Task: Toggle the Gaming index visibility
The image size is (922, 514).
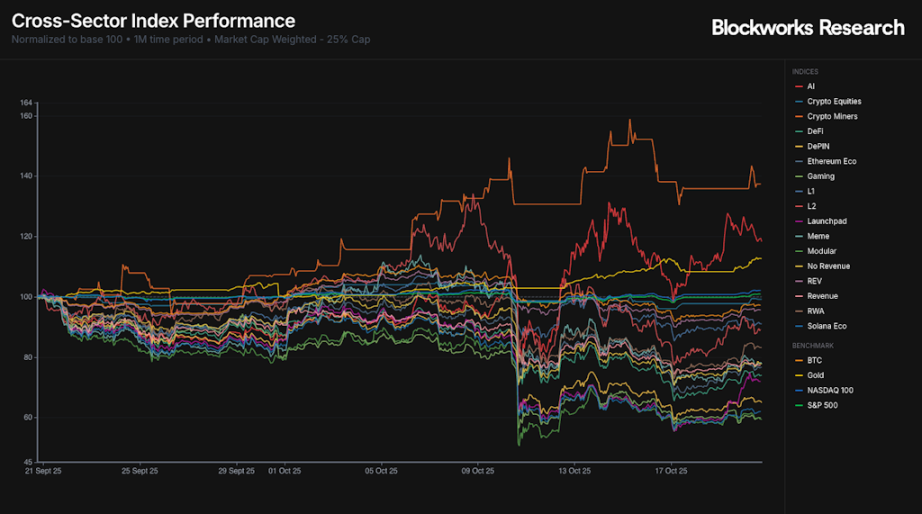Action: coord(820,176)
